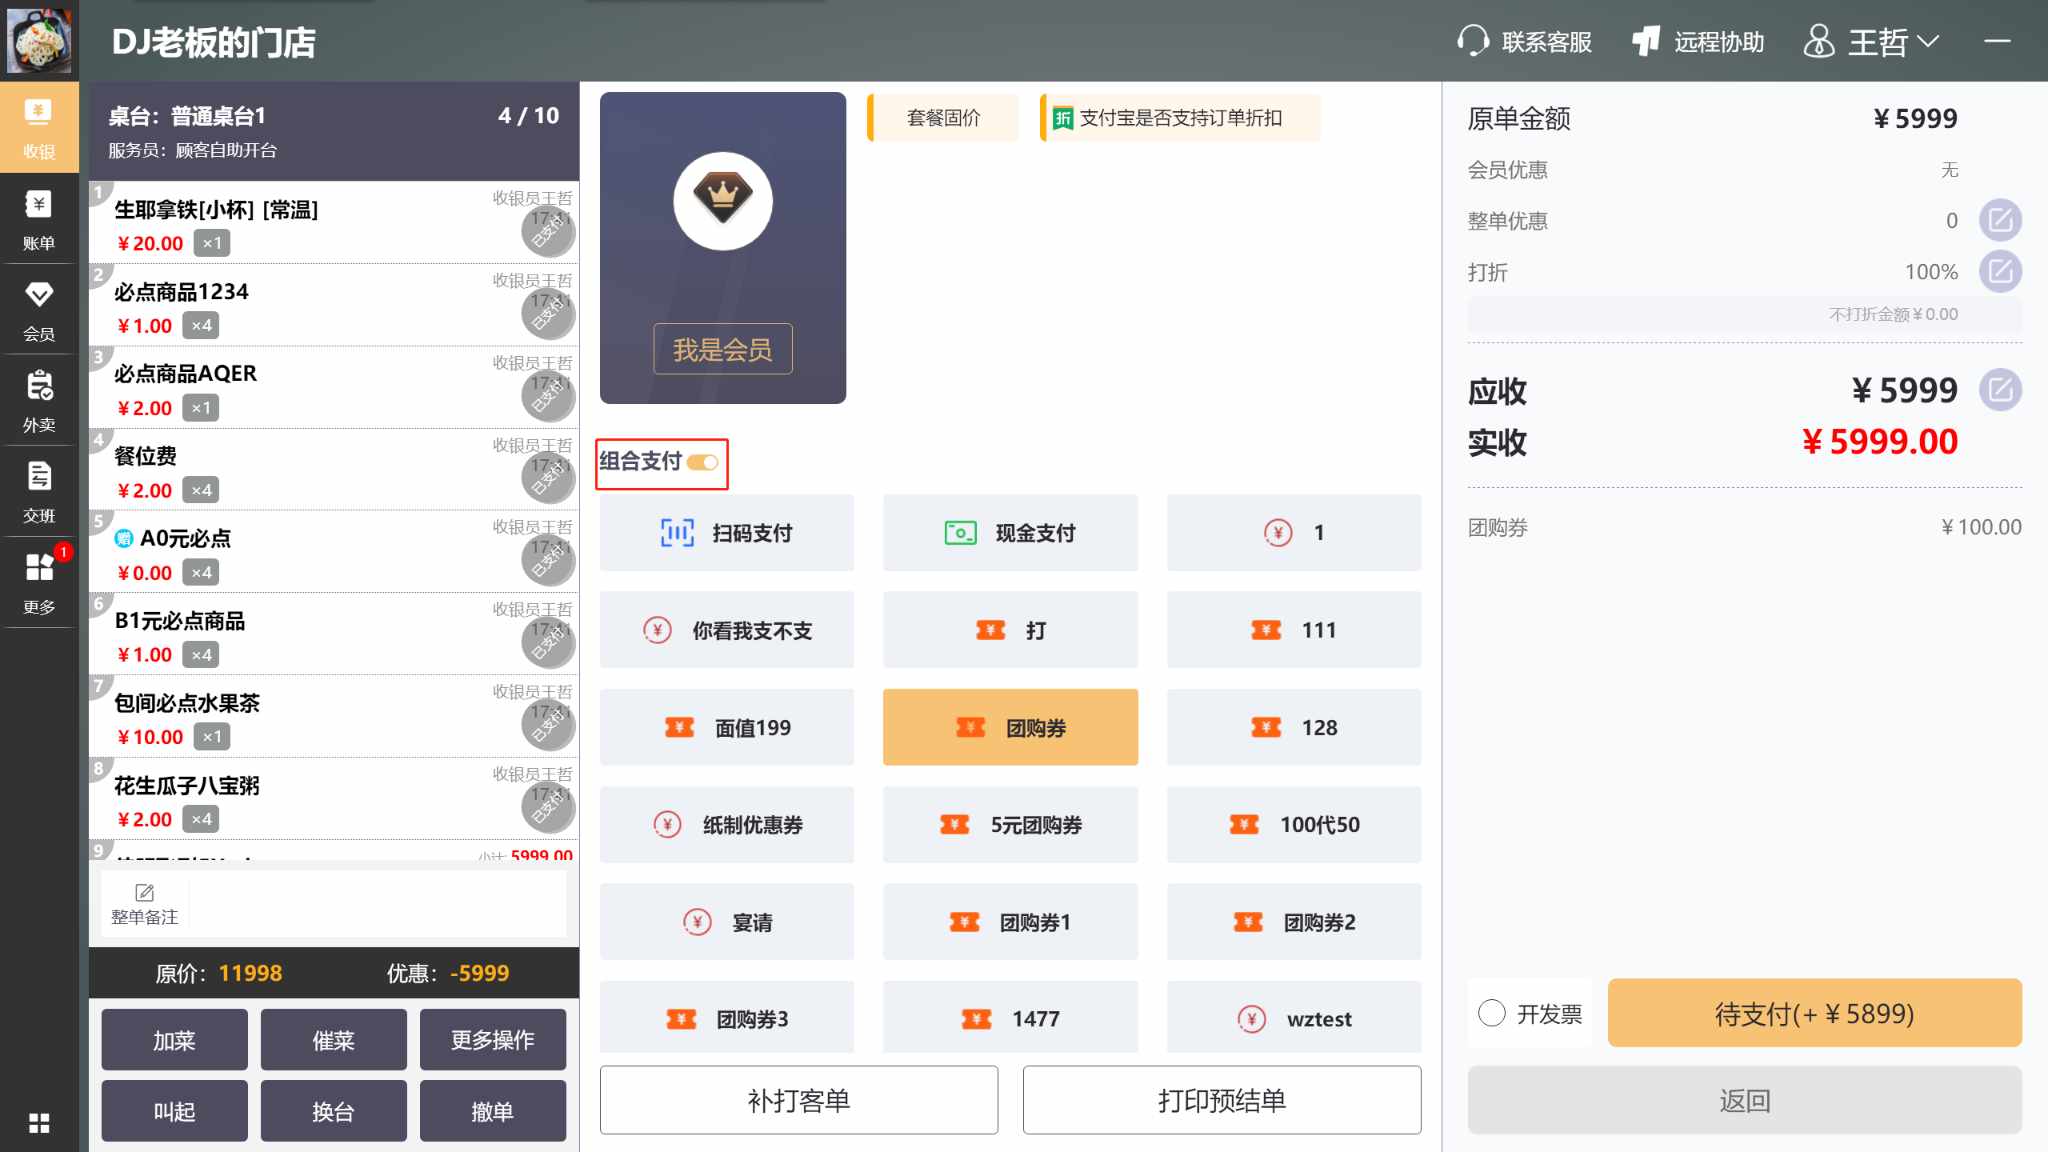2048x1152 pixels.
Task: Choose 现金支付 cash payment
Action: click(1010, 533)
